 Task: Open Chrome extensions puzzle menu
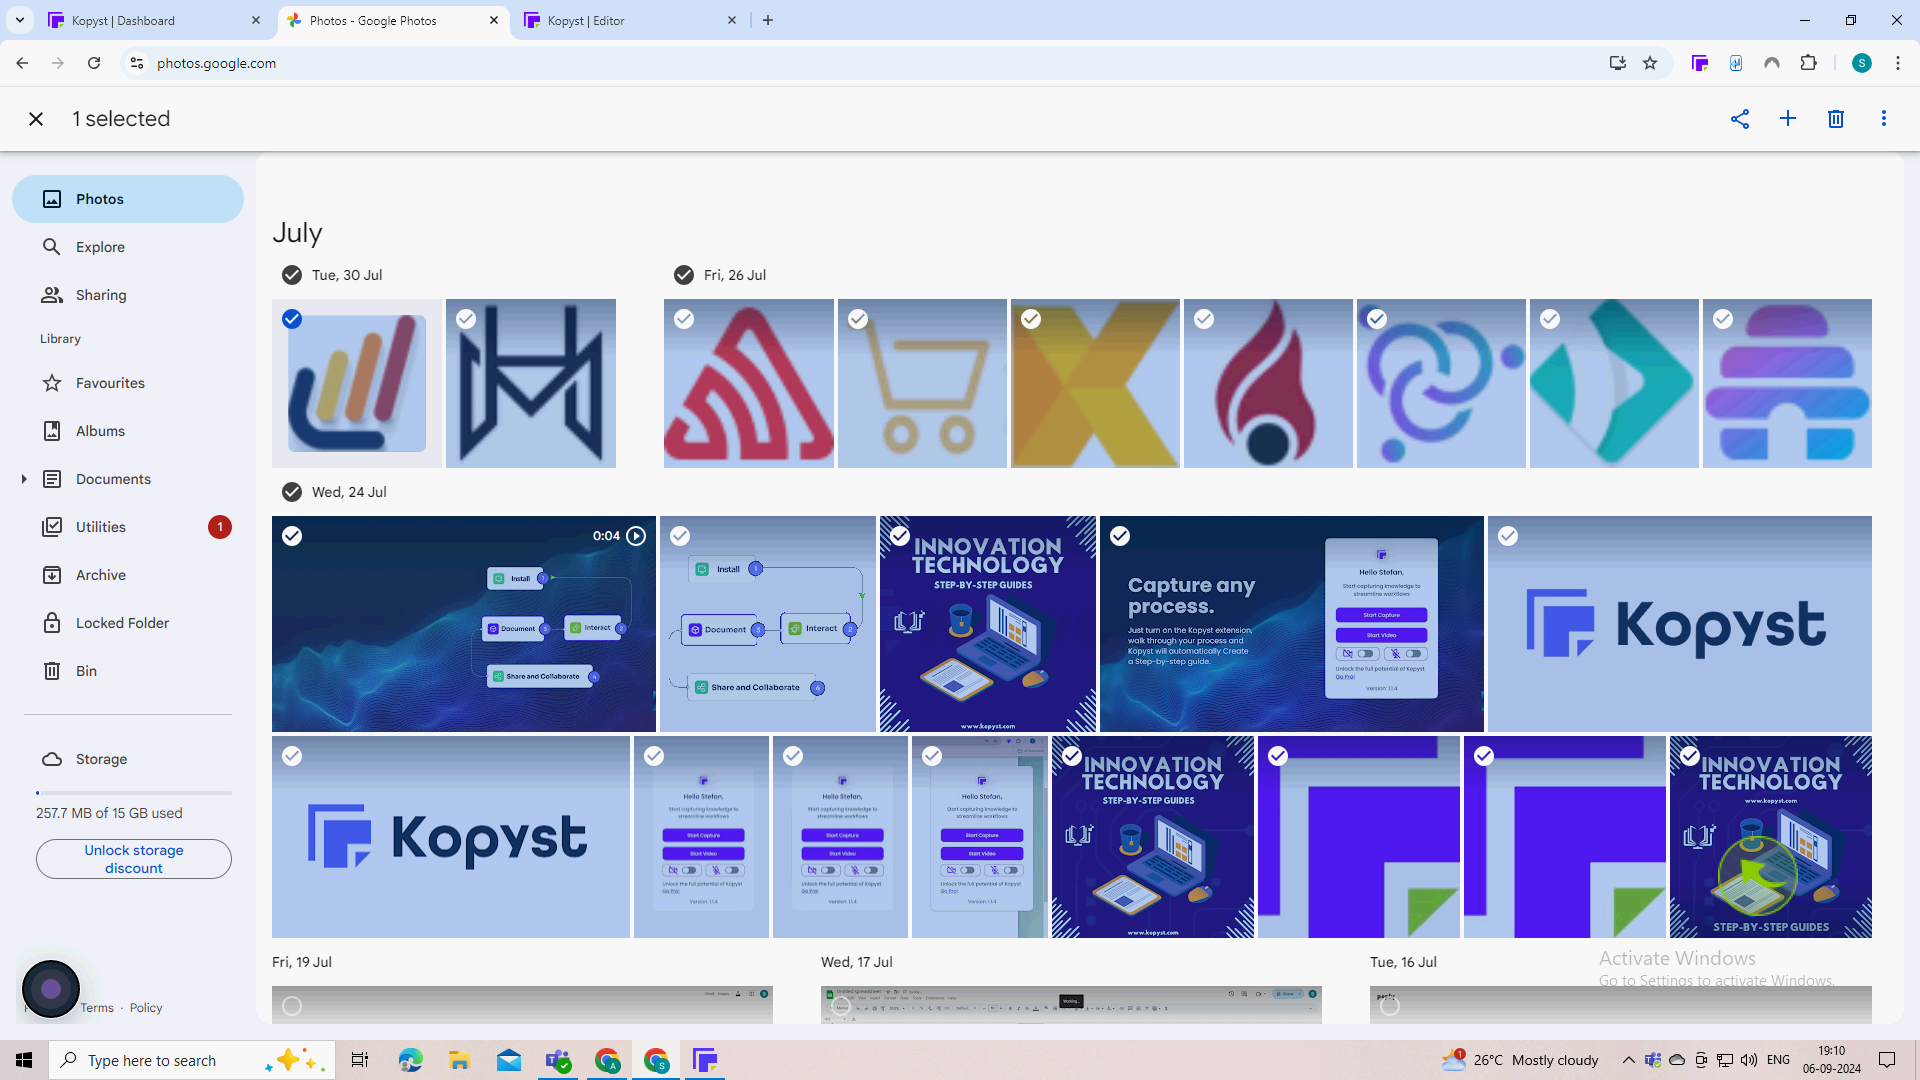(x=1808, y=63)
